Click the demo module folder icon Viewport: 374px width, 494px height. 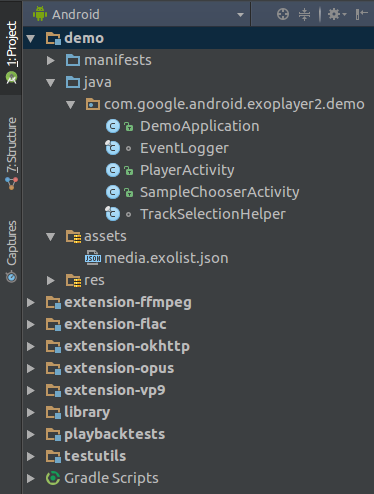53,38
